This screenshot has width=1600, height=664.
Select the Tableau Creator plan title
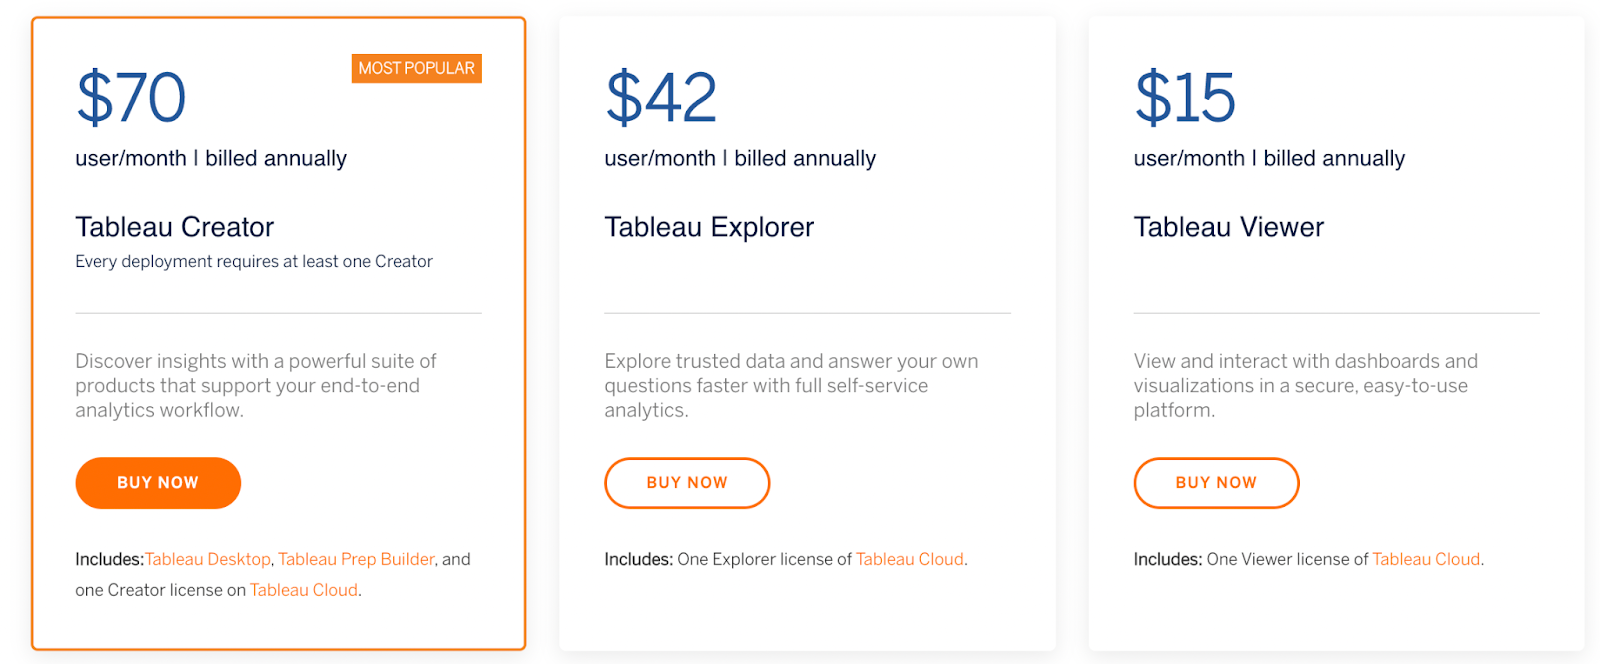coord(175,228)
